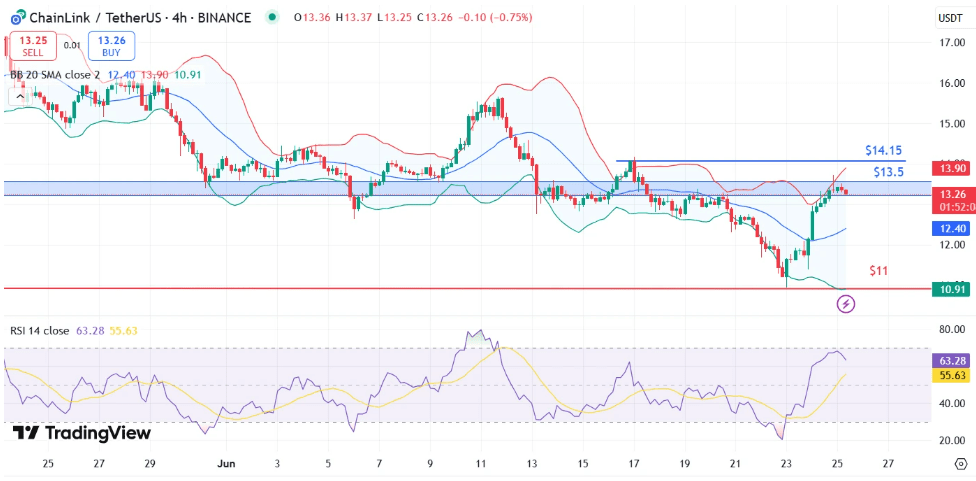The image size is (976, 481).
Task: Click the 16.00 price axis label
Action: coord(952,83)
